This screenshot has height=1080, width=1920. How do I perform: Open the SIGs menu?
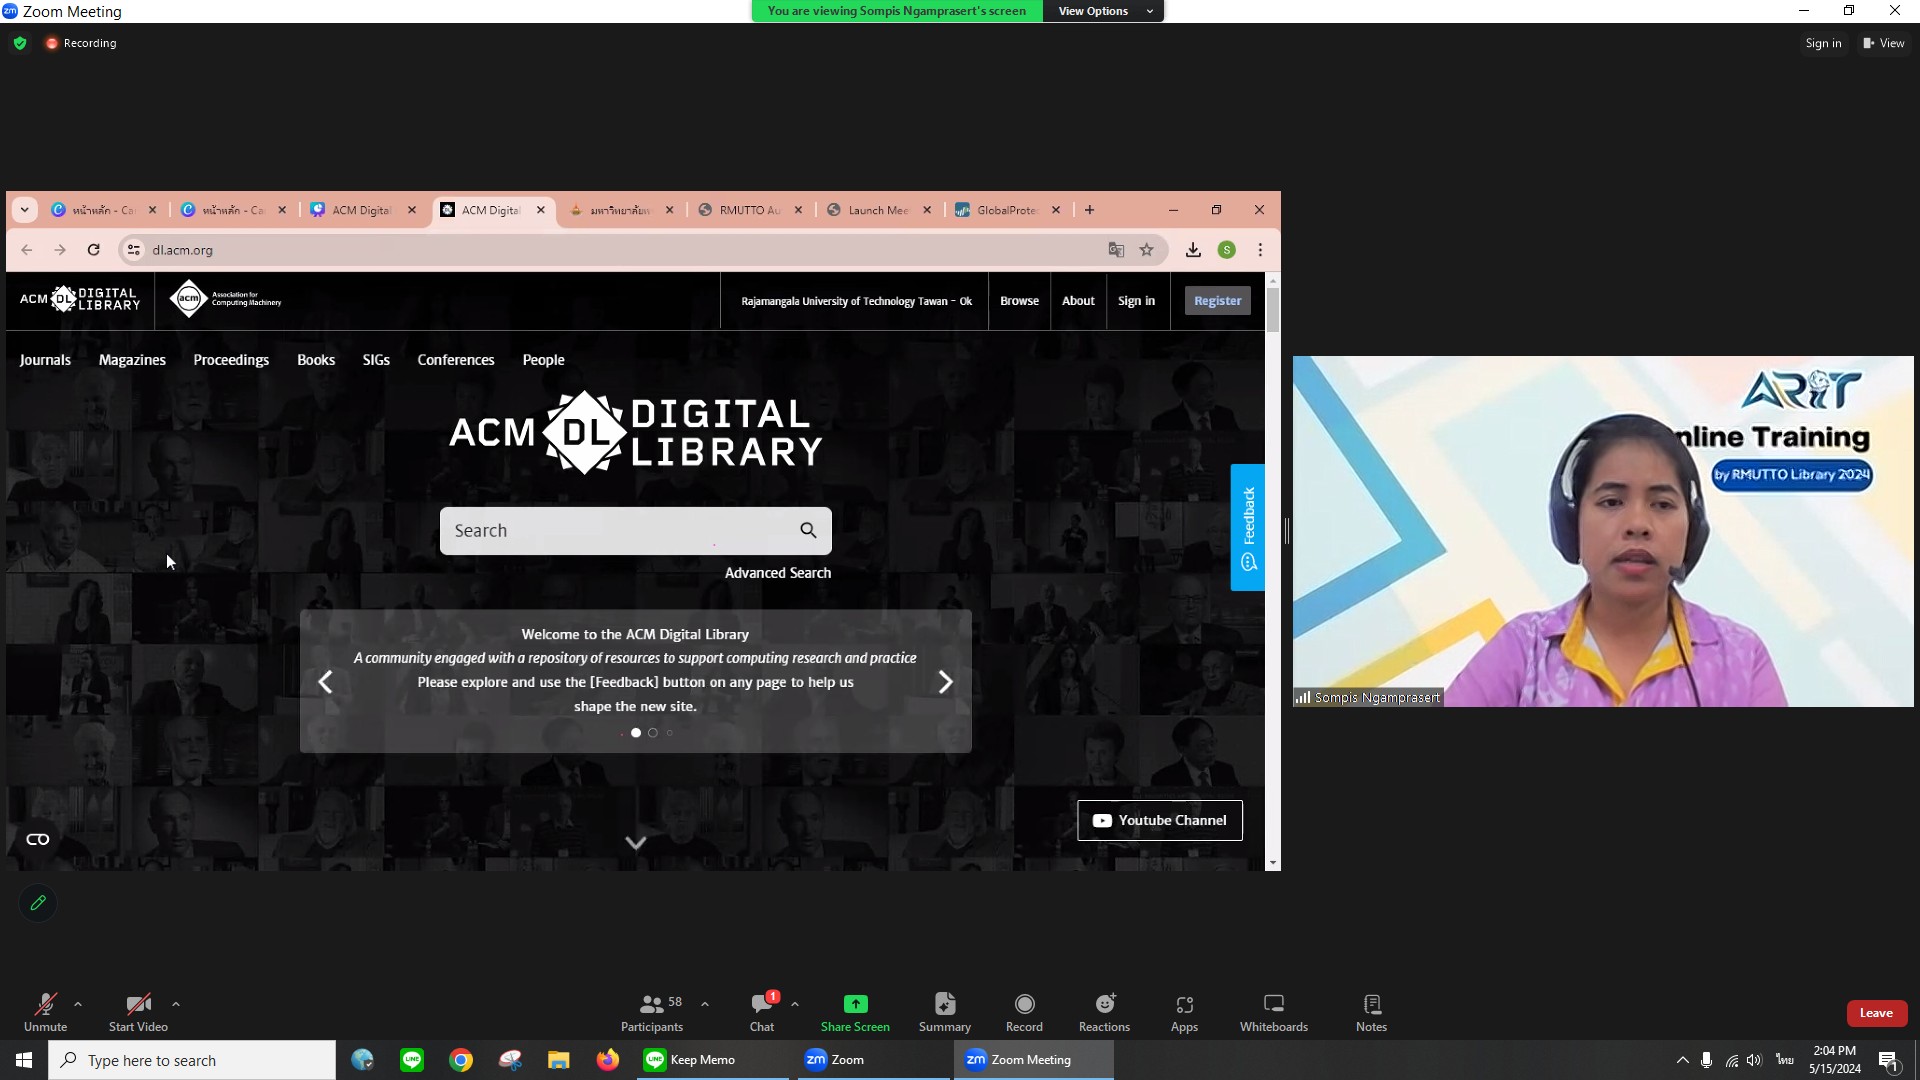pyautogui.click(x=376, y=360)
